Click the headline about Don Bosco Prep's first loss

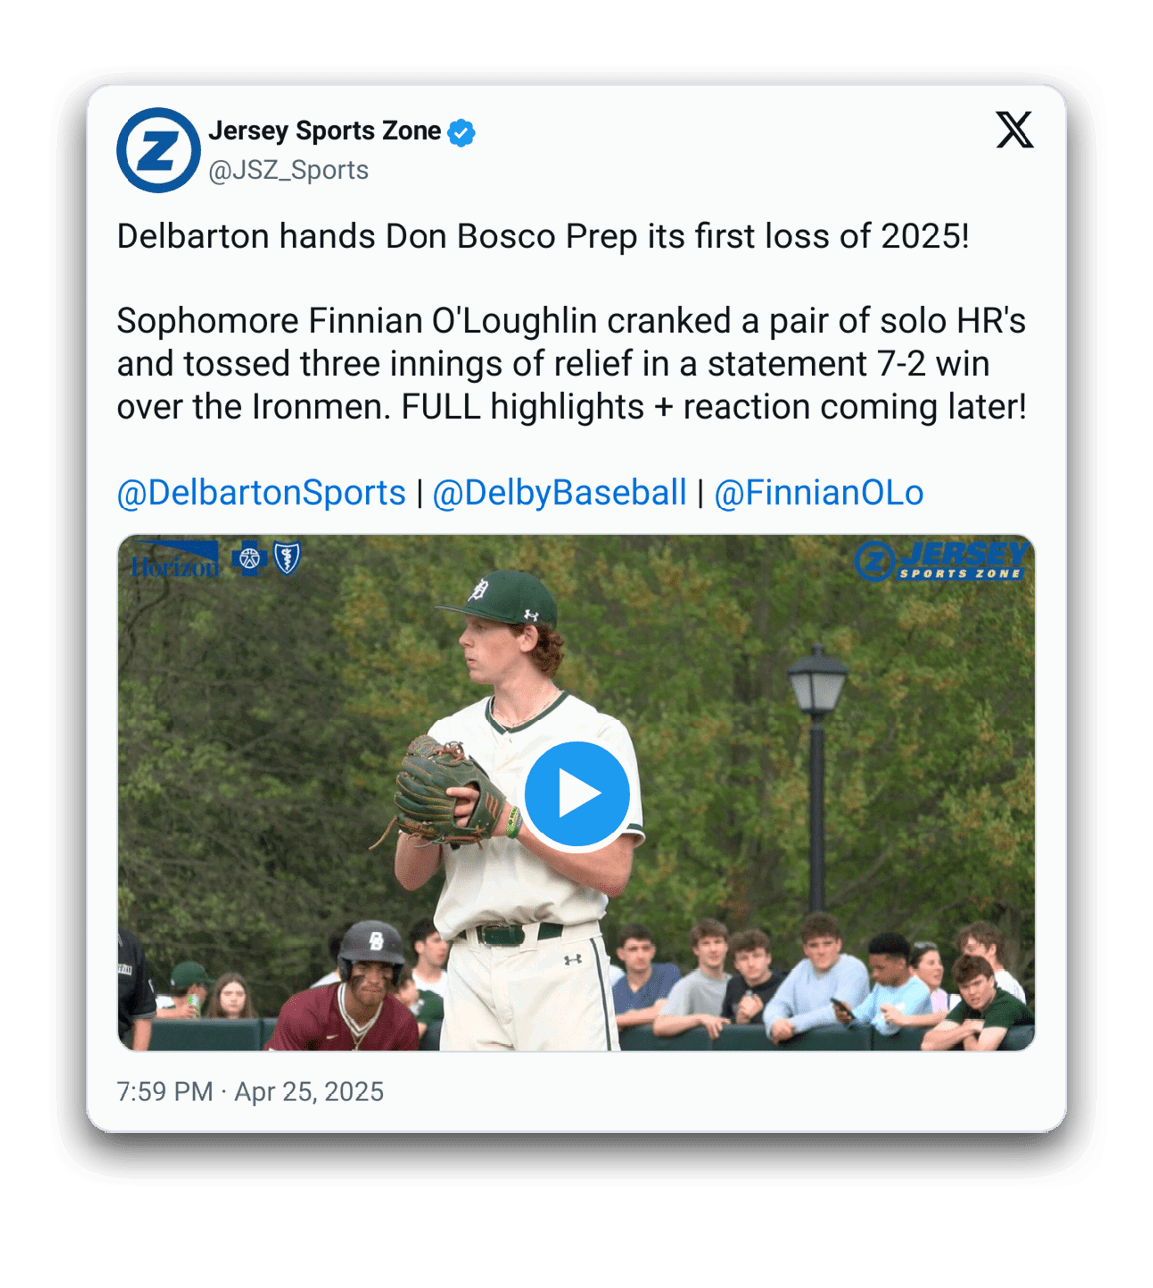click(x=542, y=237)
